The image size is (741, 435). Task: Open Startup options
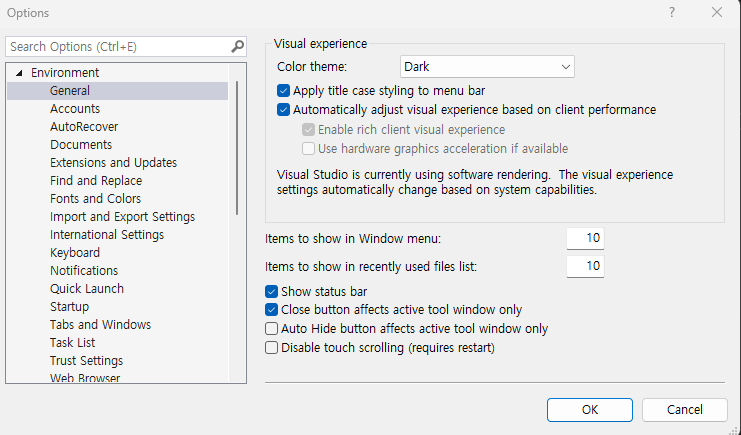pos(69,306)
